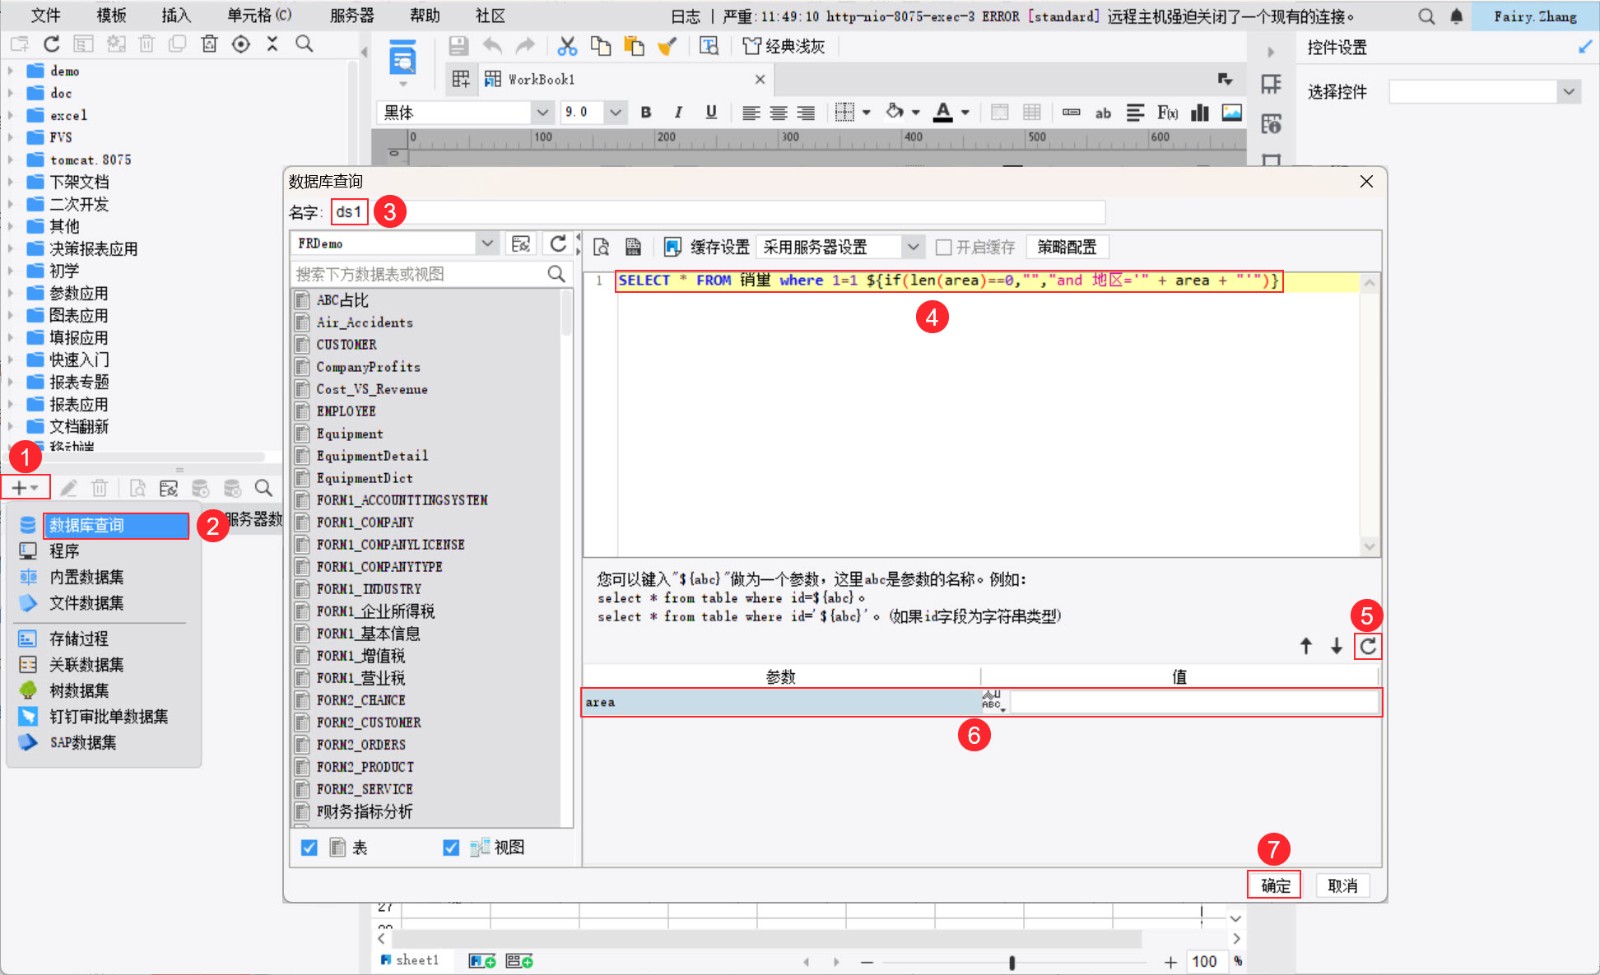Open the add dataset plus dropdown
Viewport: 1600px width, 975px height.
25,488
